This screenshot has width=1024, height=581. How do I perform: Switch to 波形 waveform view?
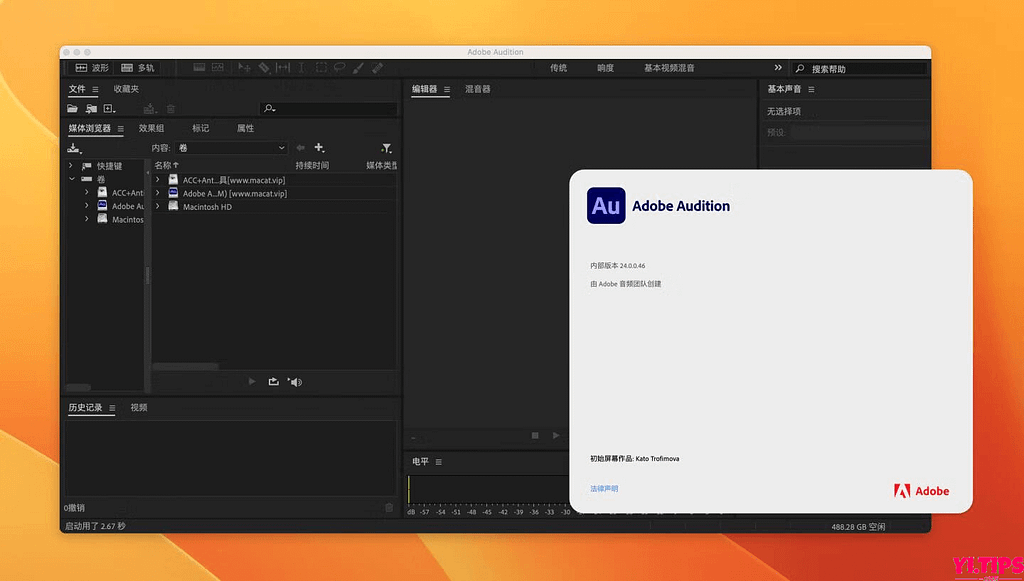pos(91,68)
